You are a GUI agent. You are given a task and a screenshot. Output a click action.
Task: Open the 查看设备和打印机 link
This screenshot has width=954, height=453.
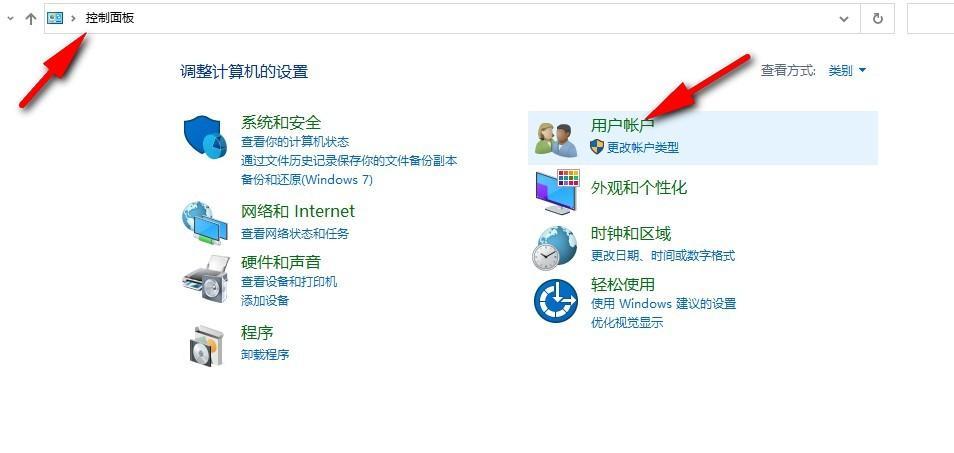tap(289, 282)
